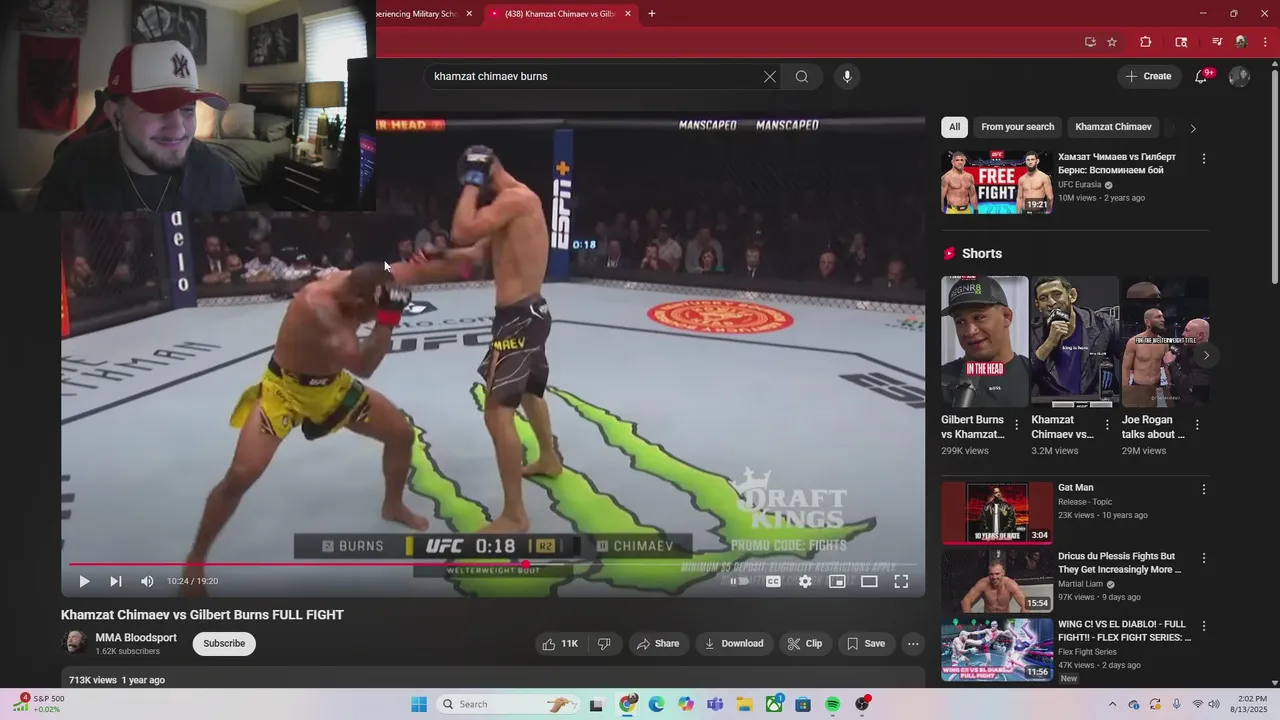The width and height of the screenshot is (1280, 720).
Task: Open YouTube notifications bell
Action: [1201, 76]
